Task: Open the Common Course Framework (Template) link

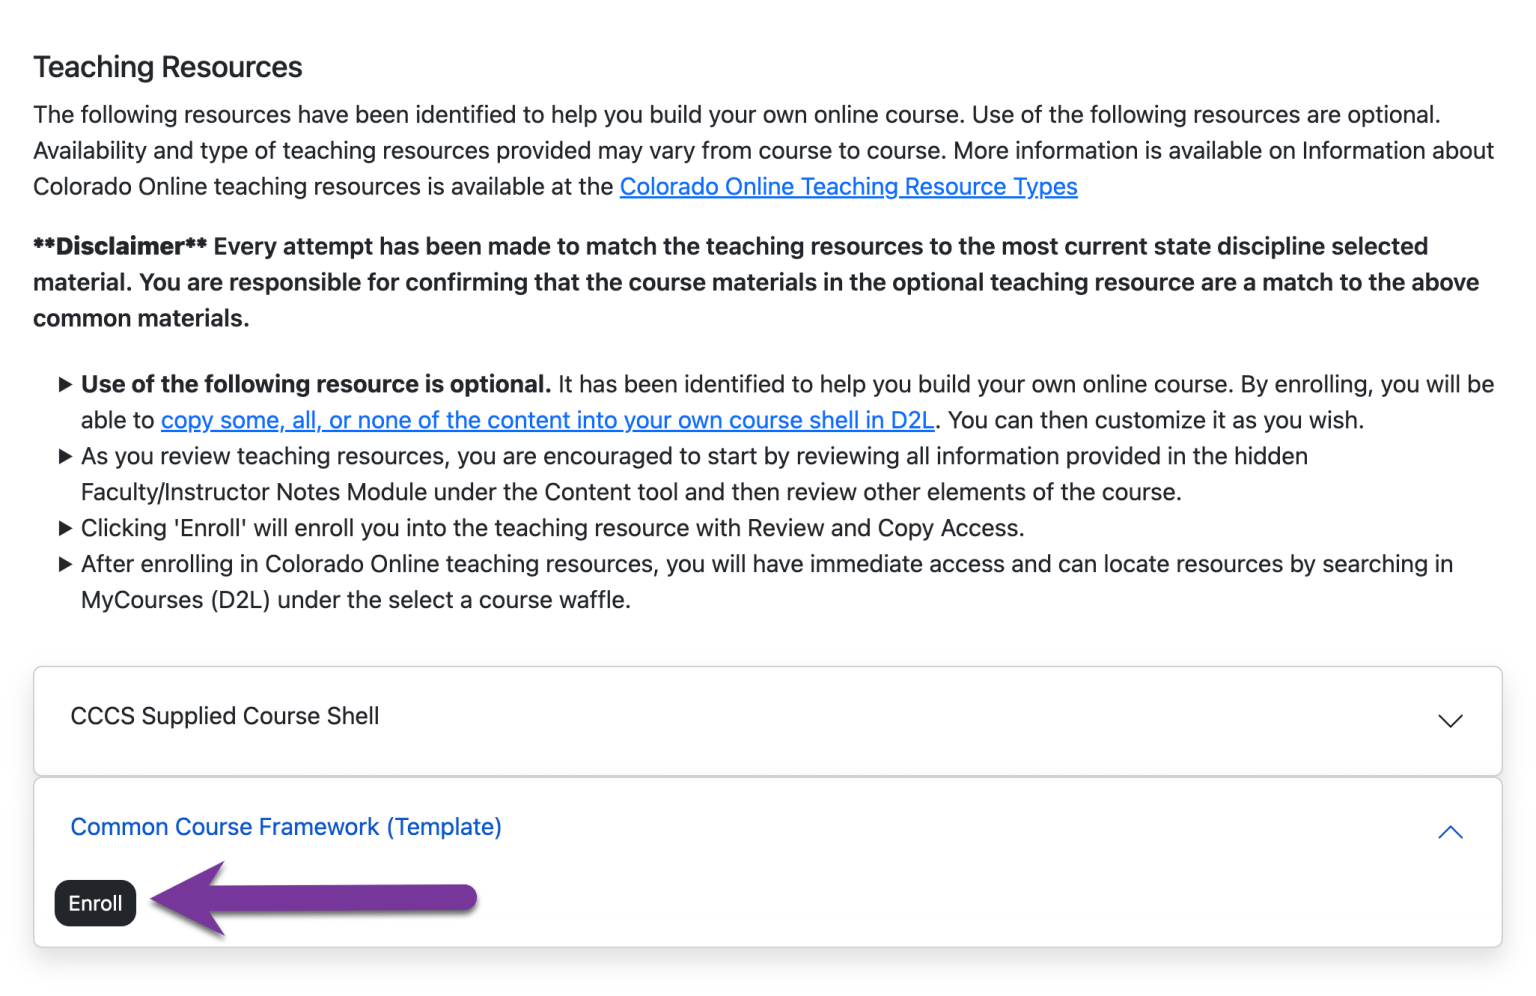Action: tap(285, 827)
